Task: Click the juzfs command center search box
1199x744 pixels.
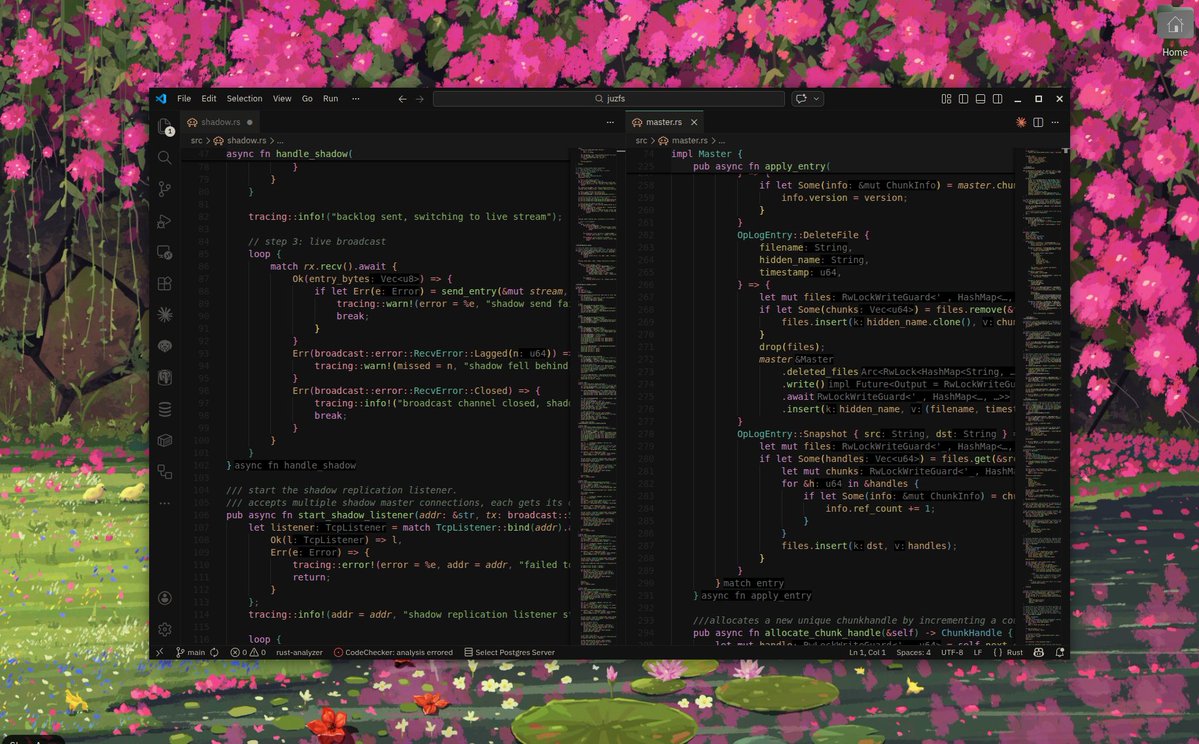Action: tap(609, 99)
